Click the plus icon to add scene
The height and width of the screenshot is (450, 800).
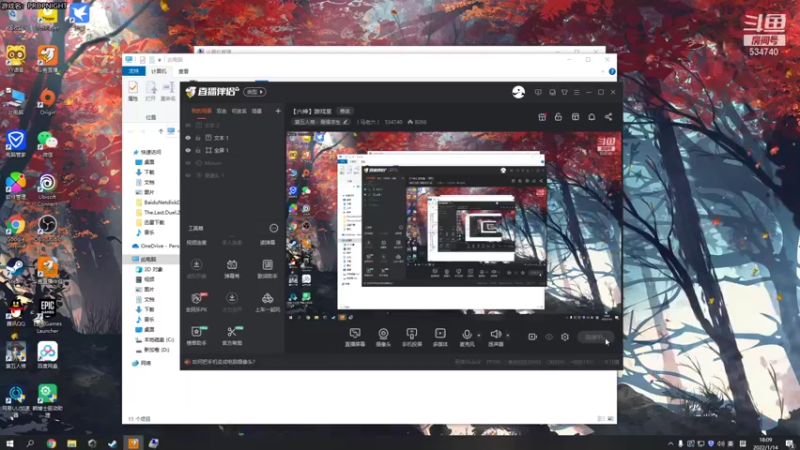tap(278, 111)
